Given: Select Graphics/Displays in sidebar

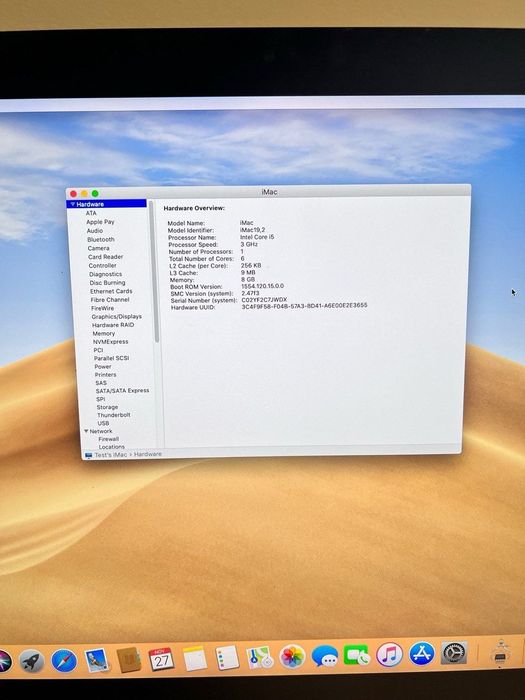Looking at the screenshot, I should (117, 317).
